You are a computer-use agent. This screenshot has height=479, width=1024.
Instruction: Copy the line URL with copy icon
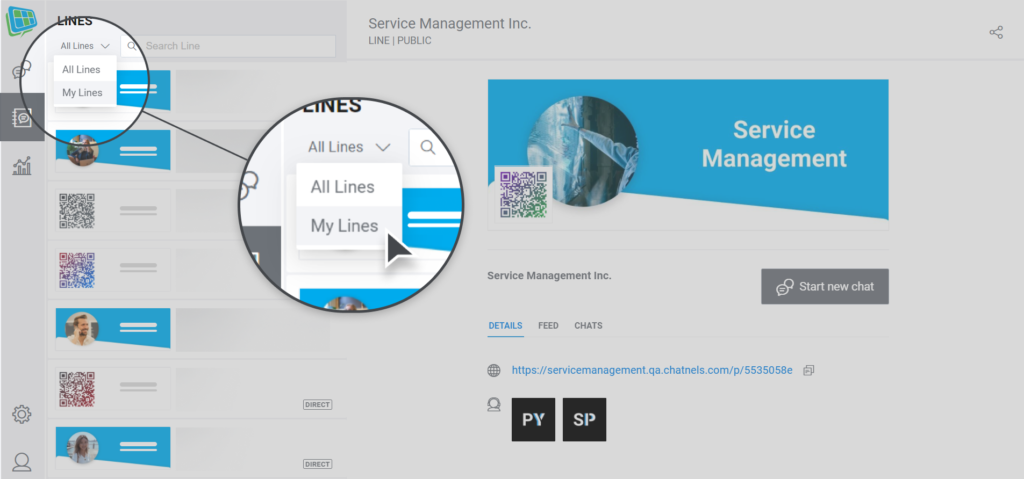808,371
